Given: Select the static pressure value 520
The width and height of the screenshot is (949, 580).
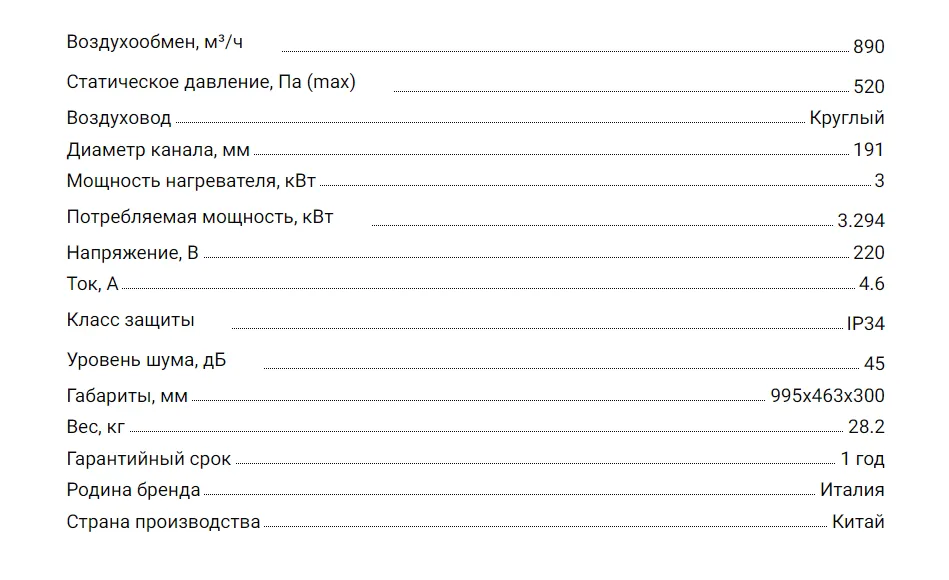Looking at the screenshot, I should [869, 87].
